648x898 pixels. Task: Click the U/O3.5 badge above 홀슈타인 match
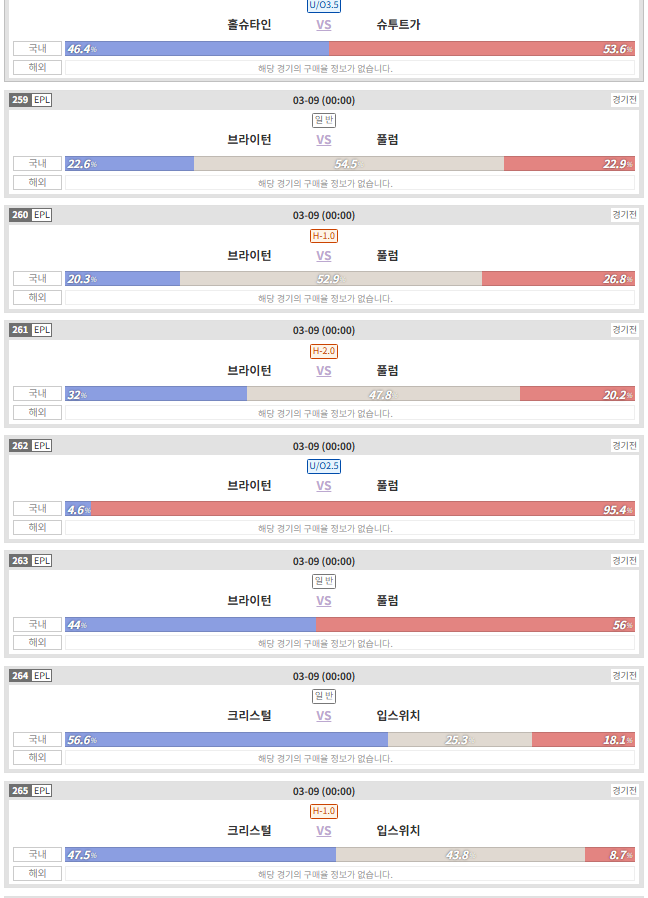324,6
